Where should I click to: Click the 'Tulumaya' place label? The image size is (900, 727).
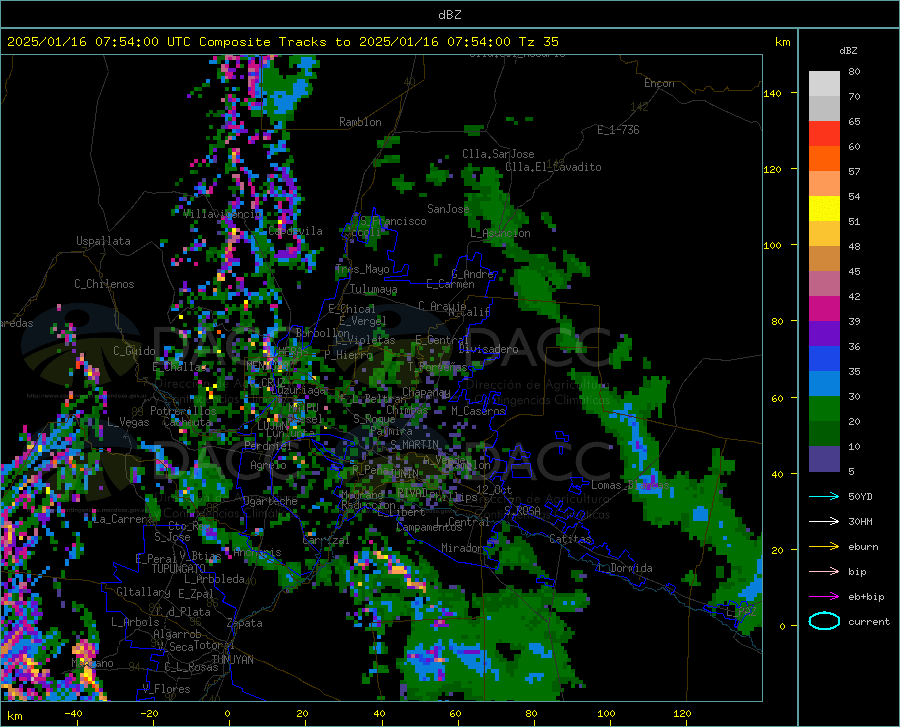tap(373, 289)
